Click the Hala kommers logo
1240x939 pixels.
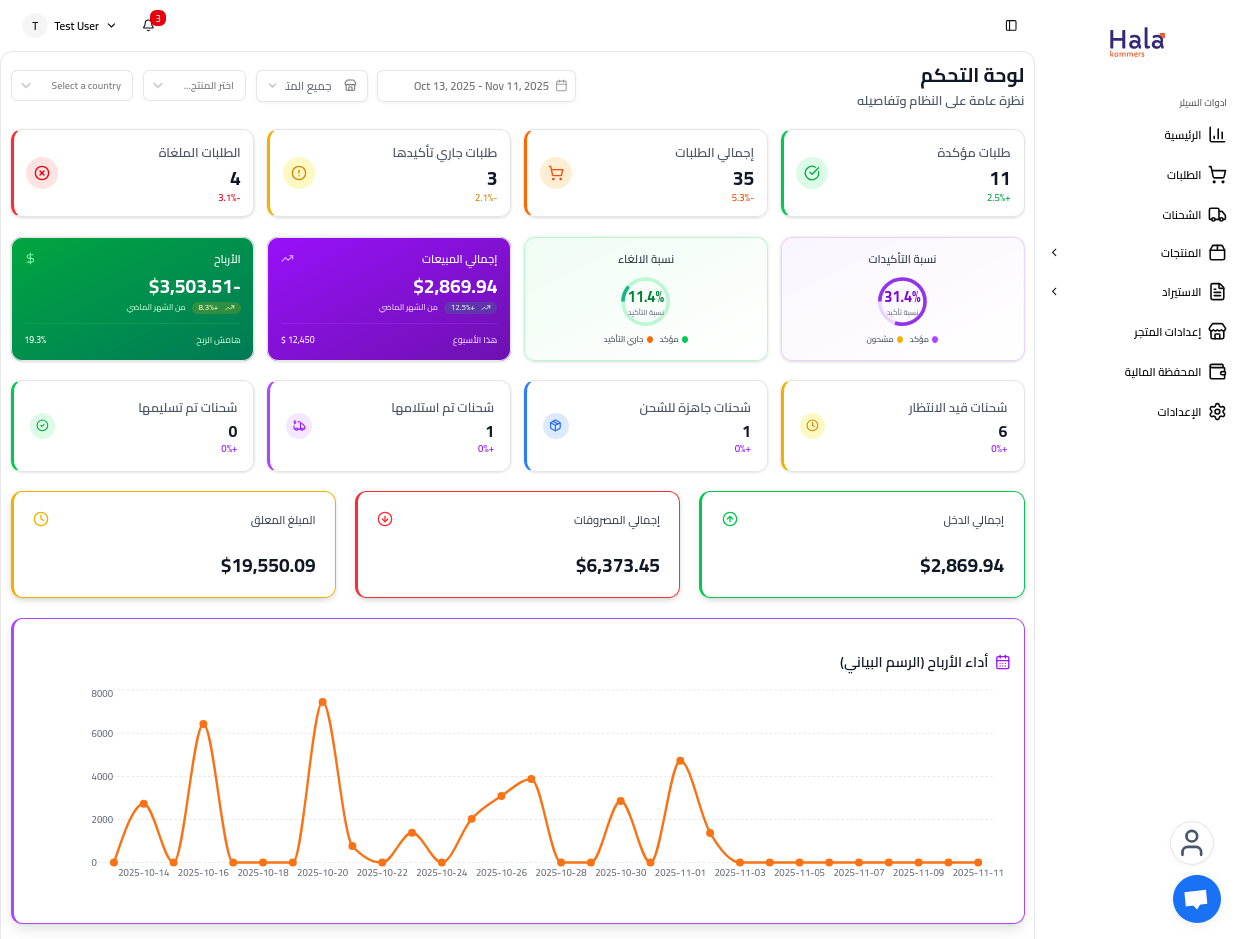[x=1136, y=42]
